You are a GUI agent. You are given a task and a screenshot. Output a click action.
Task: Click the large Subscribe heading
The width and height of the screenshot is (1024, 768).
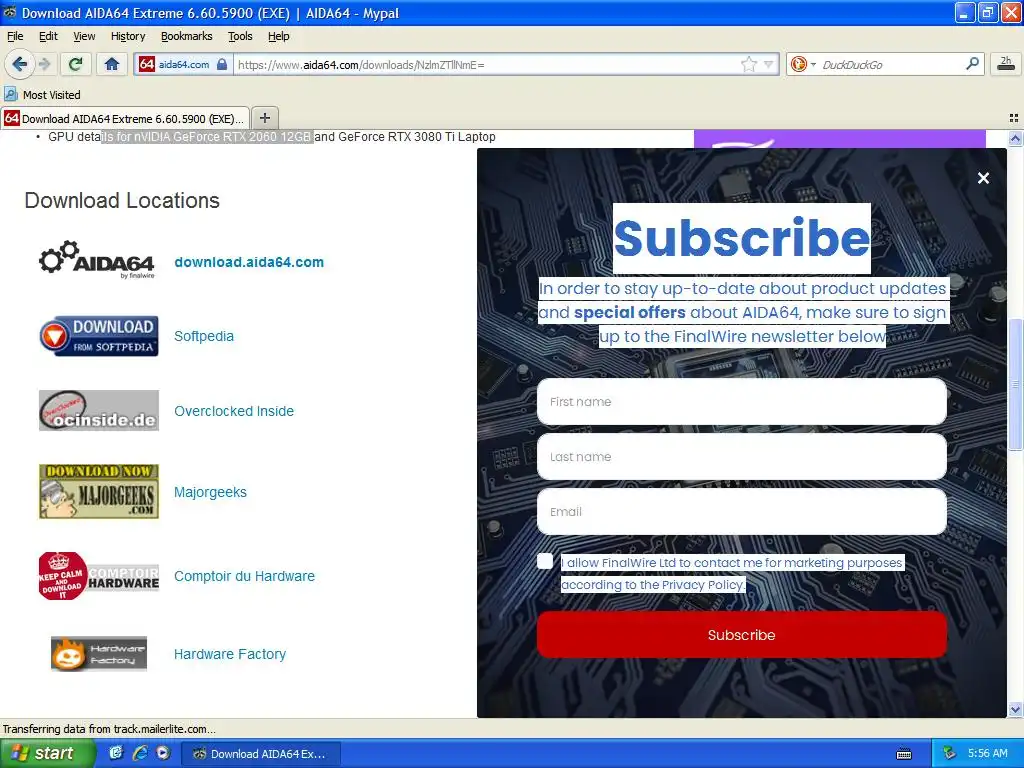click(x=741, y=238)
